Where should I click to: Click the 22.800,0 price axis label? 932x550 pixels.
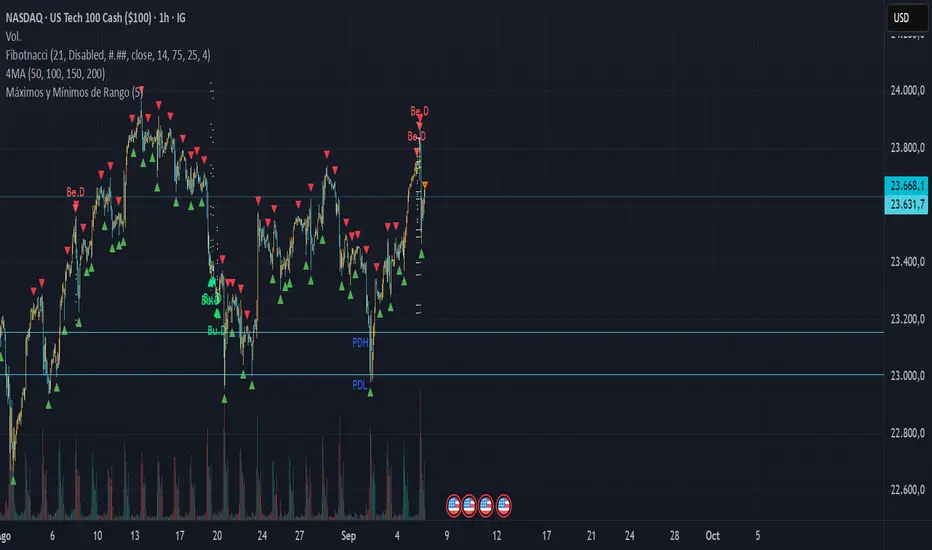click(x=907, y=432)
